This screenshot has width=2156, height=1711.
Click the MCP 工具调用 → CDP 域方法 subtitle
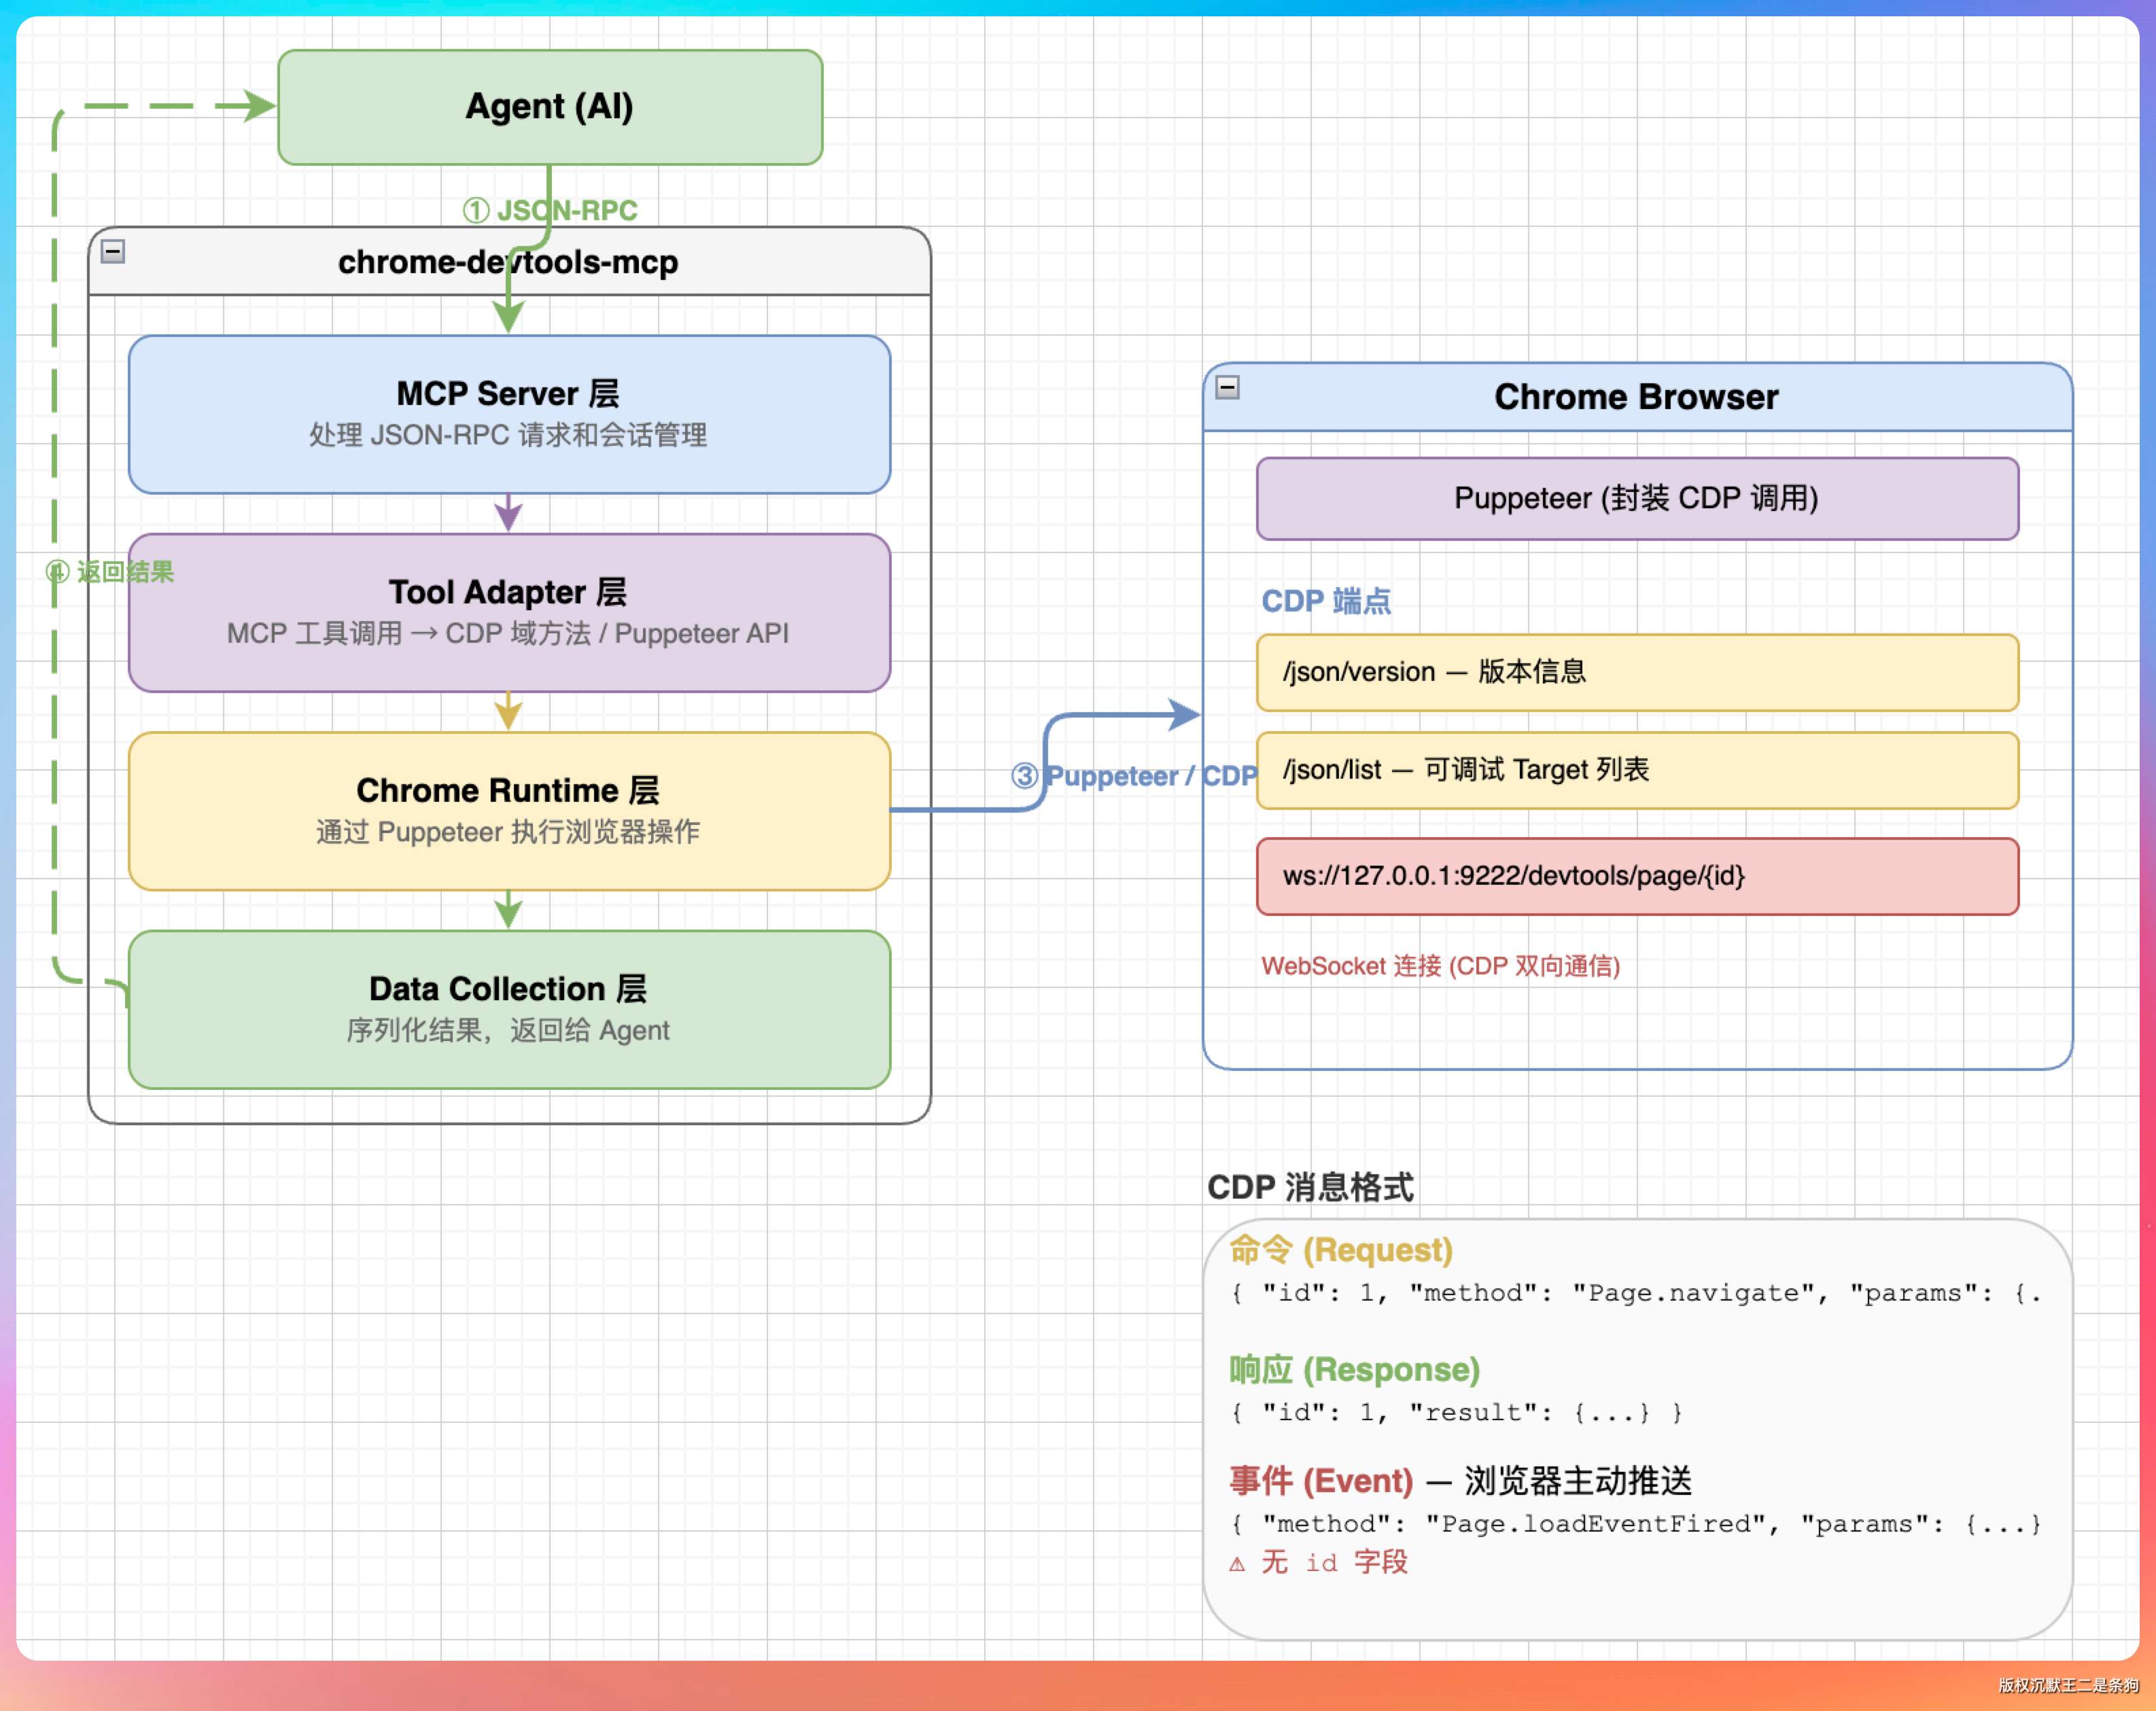click(x=508, y=634)
